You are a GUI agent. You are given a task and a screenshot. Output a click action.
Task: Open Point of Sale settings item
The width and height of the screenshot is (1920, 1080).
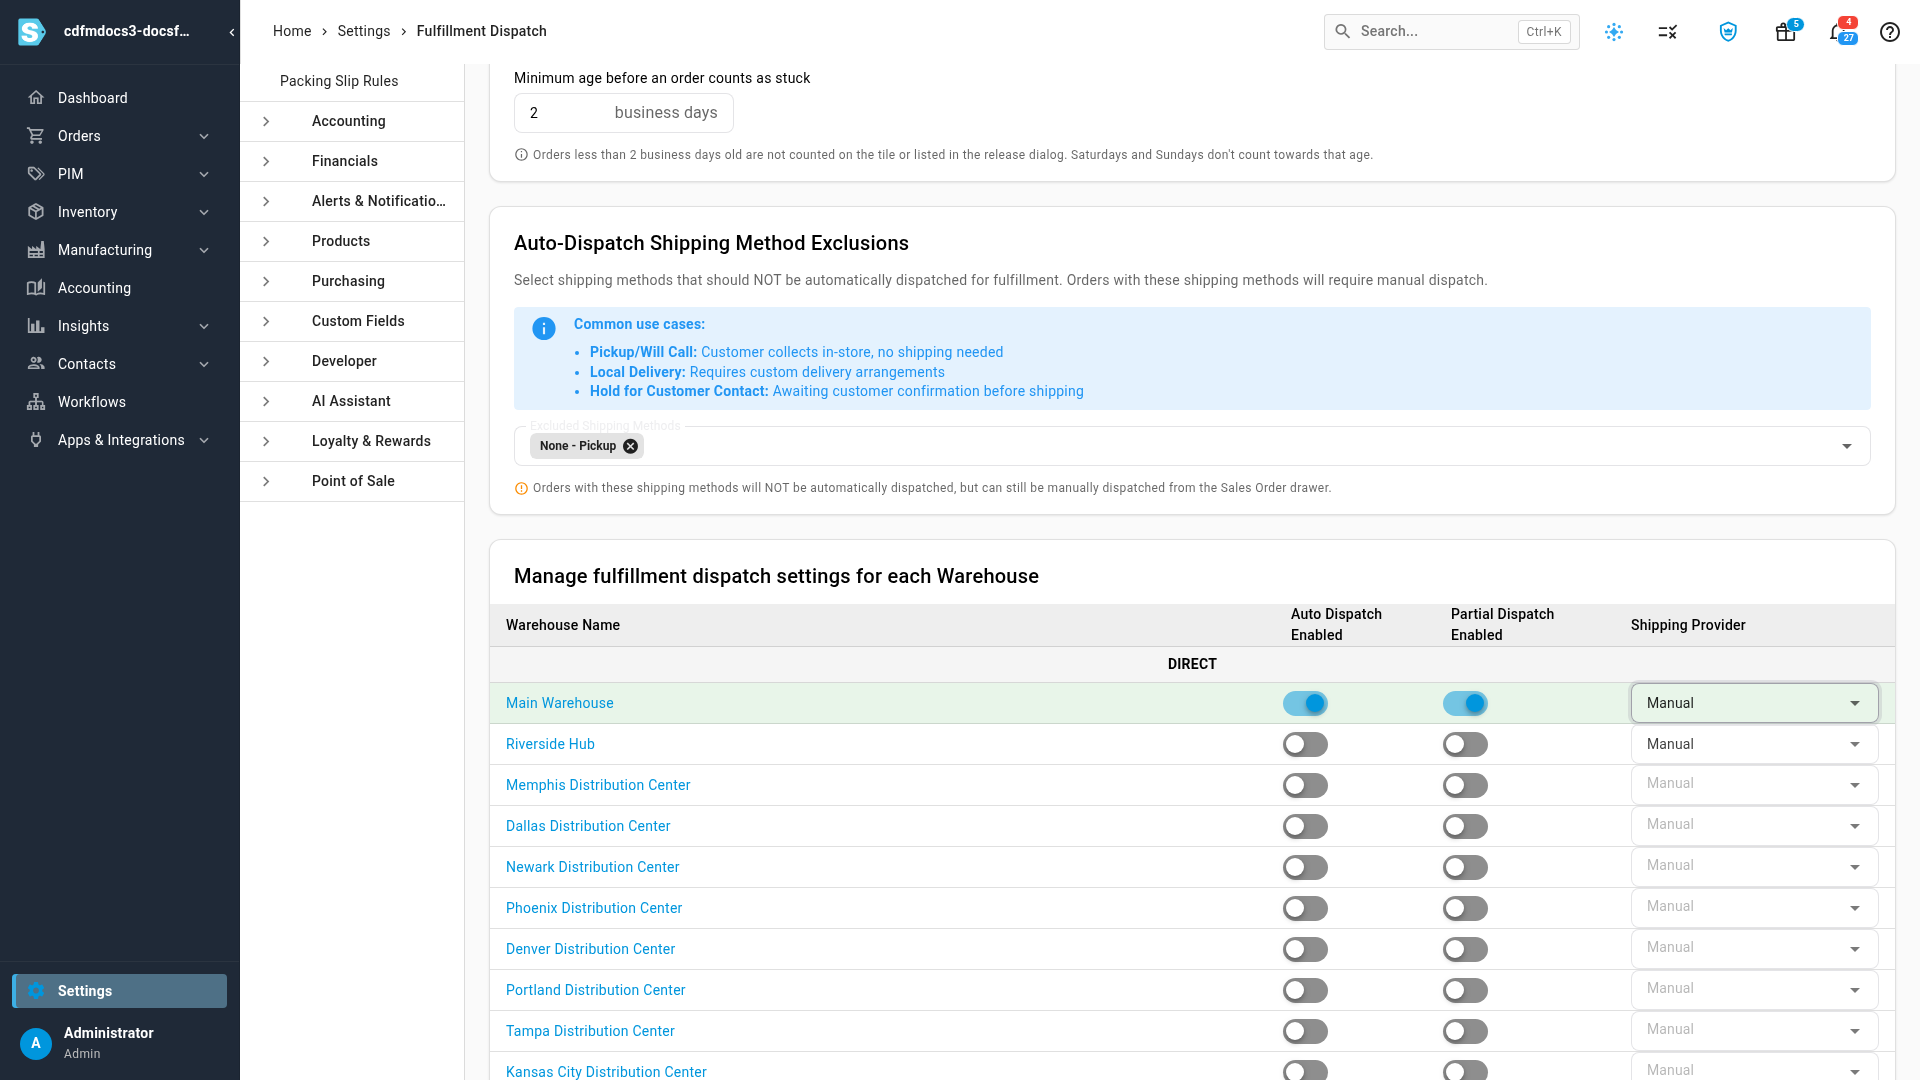click(x=352, y=481)
